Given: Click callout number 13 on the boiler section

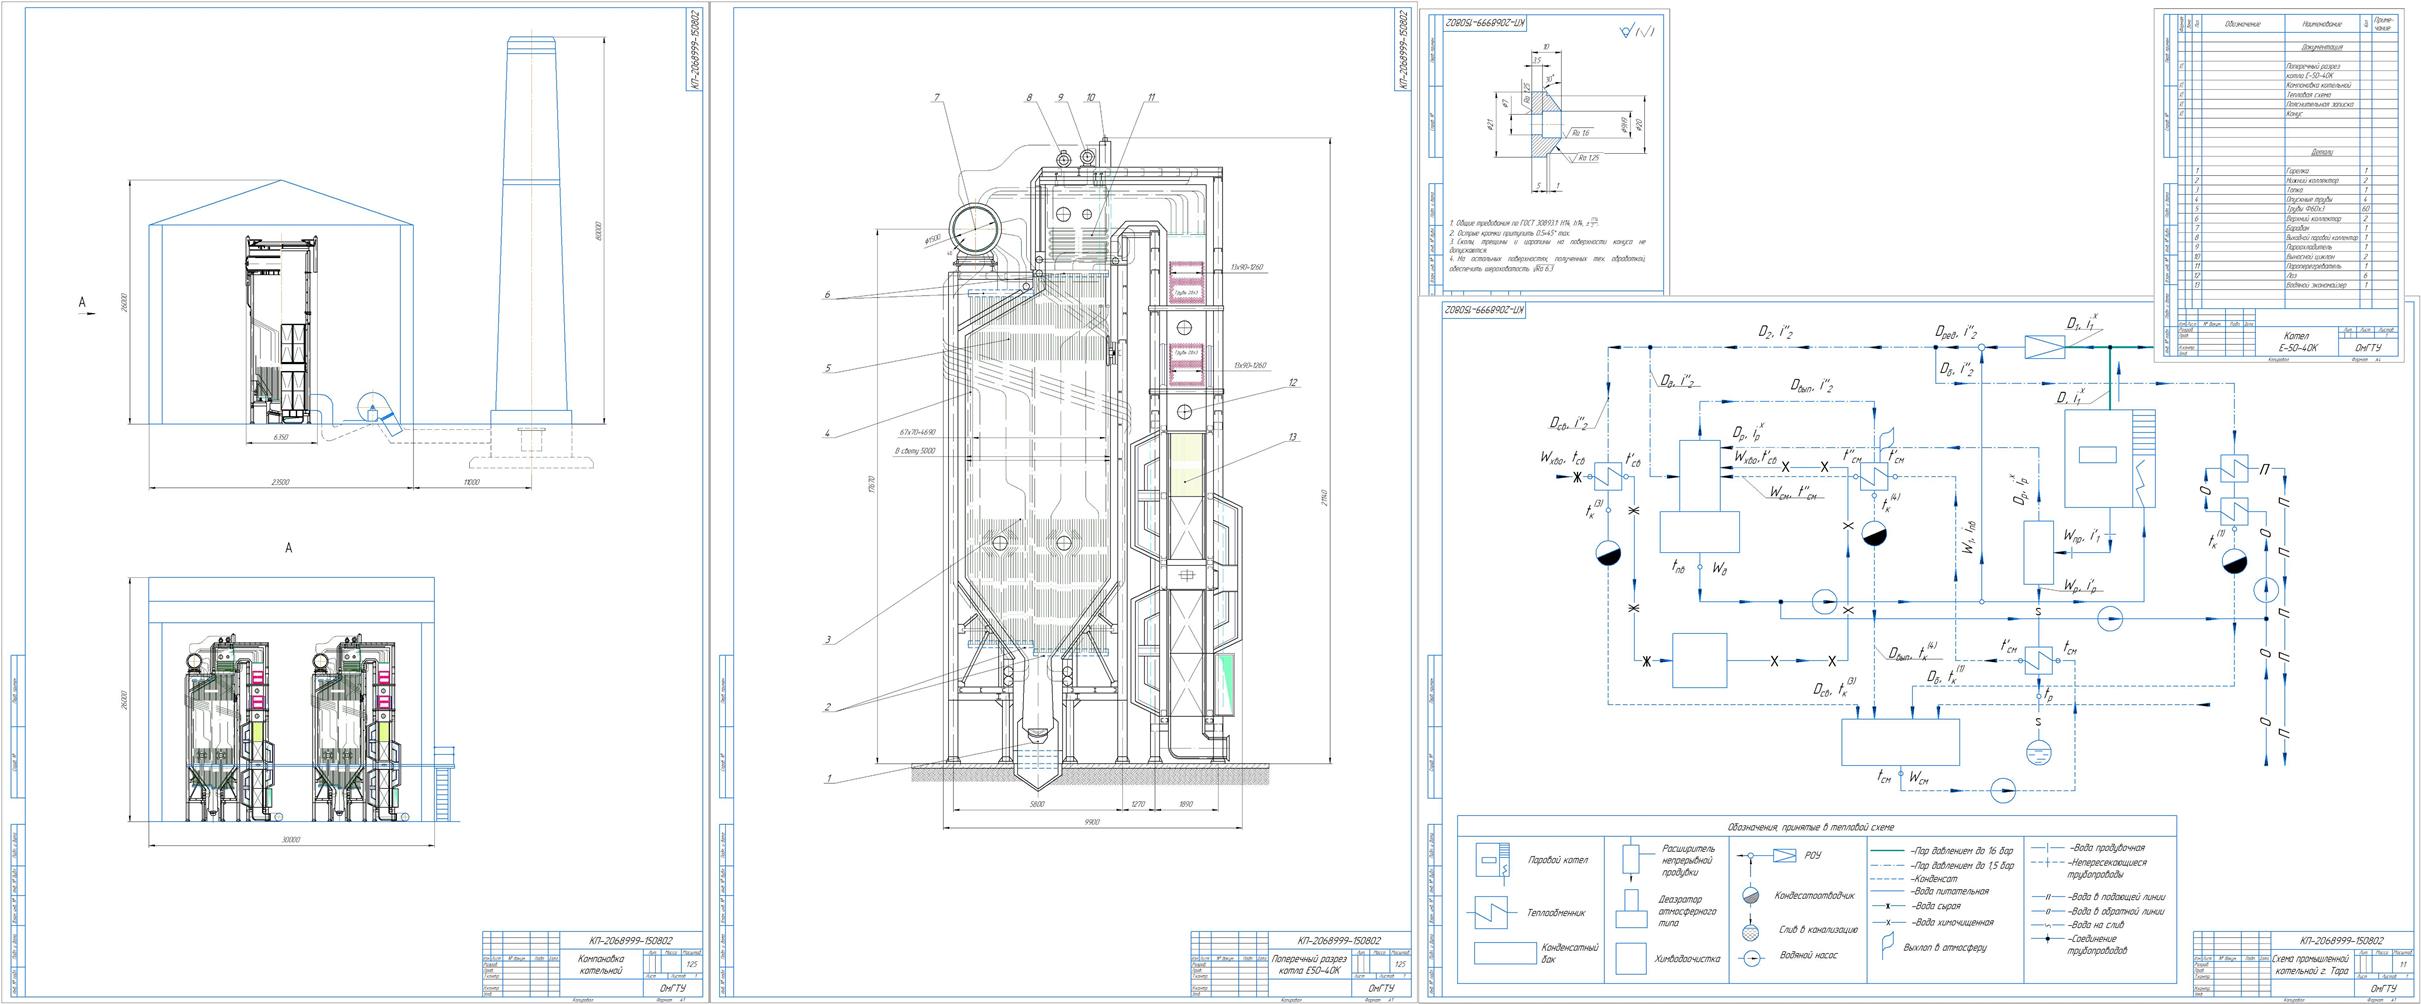Looking at the screenshot, I should [1292, 437].
